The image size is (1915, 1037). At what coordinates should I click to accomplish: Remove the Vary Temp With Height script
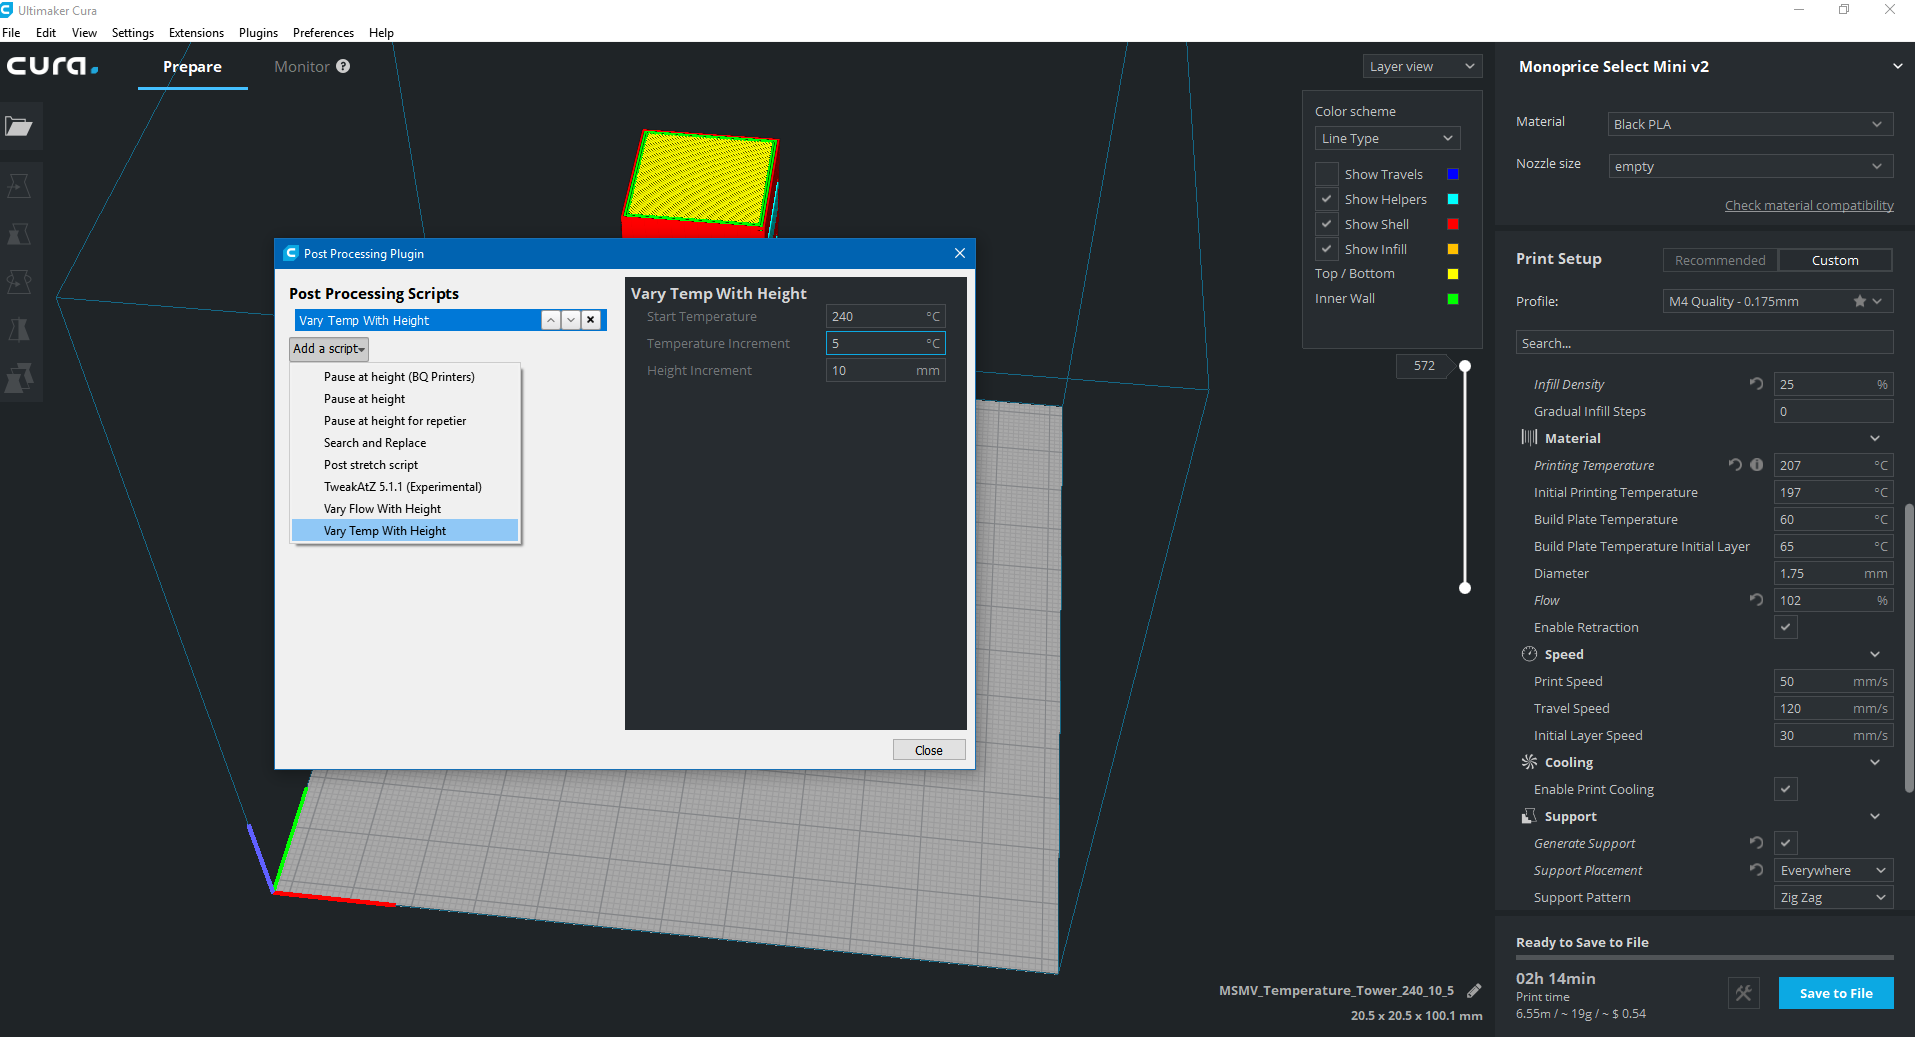(591, 320)
